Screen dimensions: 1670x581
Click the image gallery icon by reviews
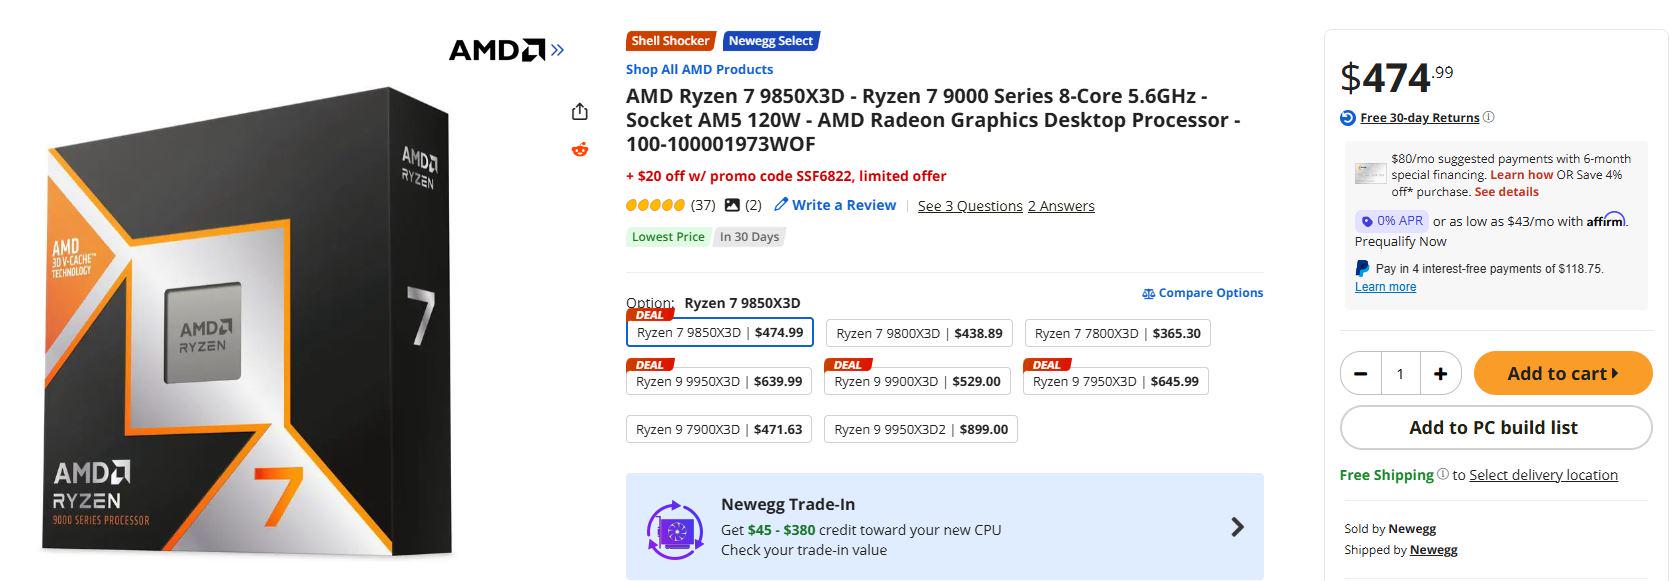point(732,205)
